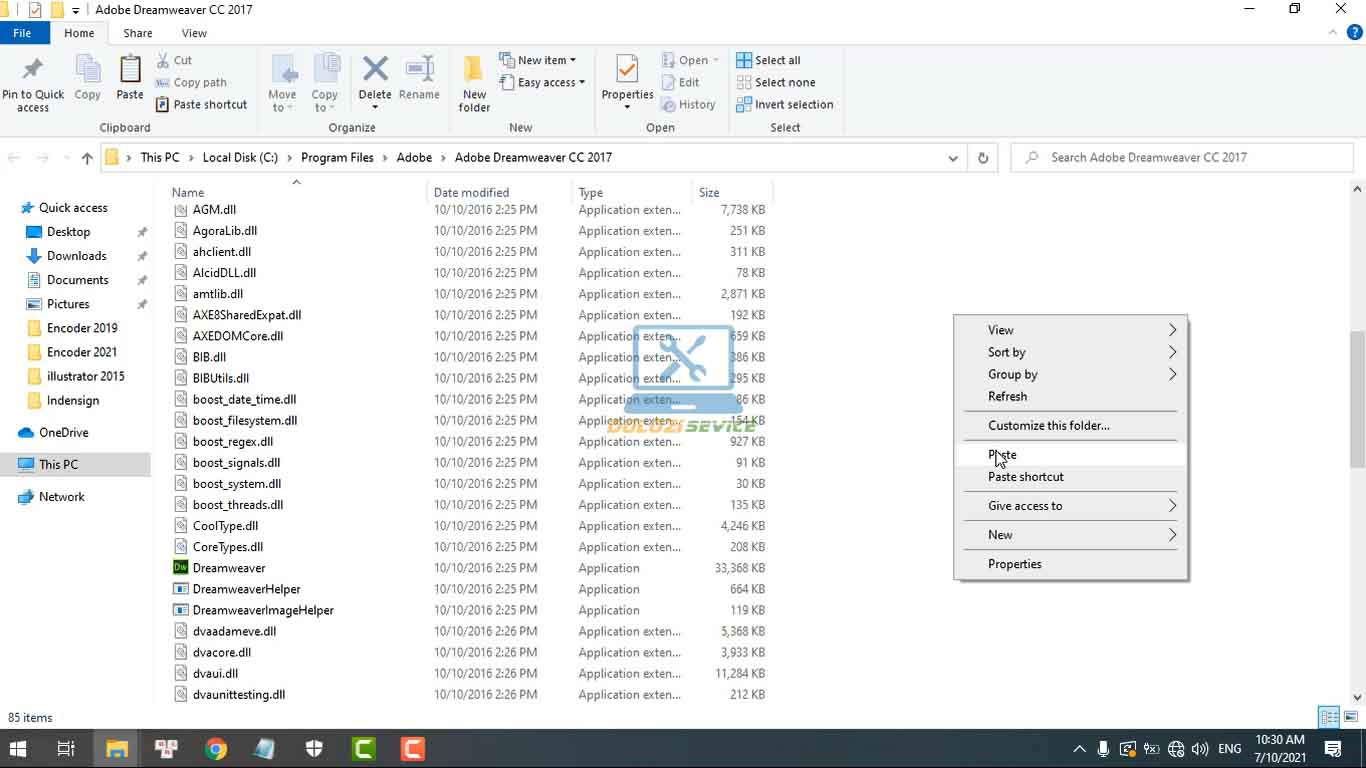Click Select all in the ribbon

768,60
